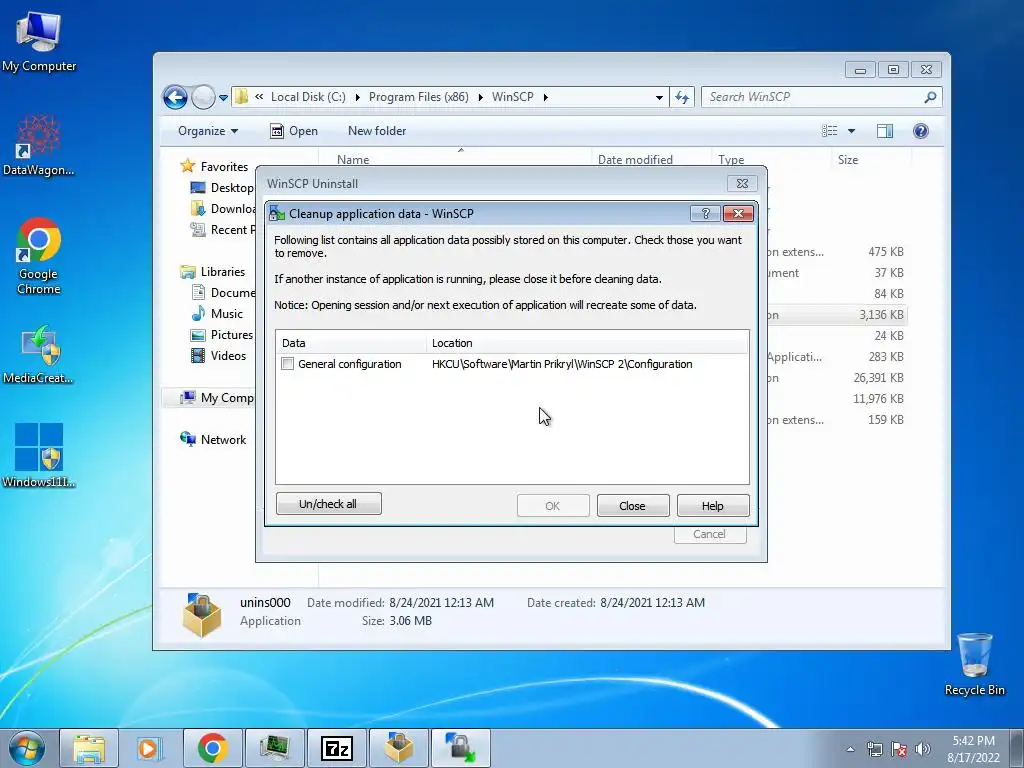Click New folder in Explorer toolbar
This screenshot has width=1024, height=768.
[x=377, y=131]
